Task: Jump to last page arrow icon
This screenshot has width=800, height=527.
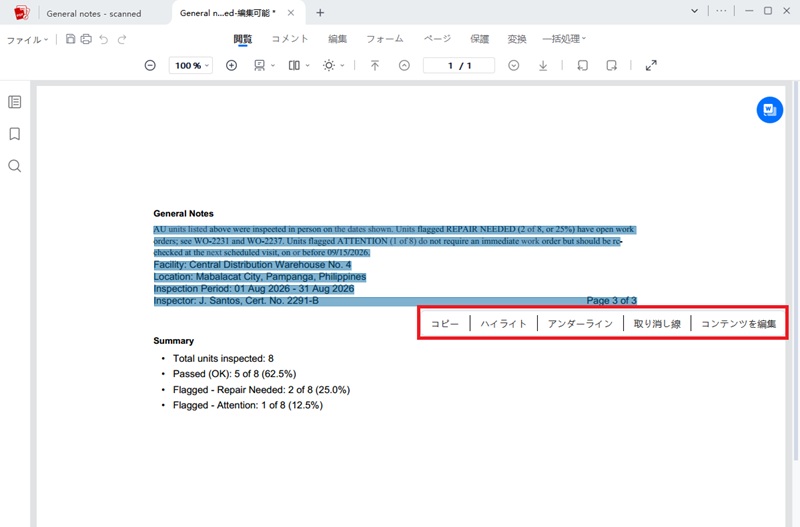Action: coord(543,65)
